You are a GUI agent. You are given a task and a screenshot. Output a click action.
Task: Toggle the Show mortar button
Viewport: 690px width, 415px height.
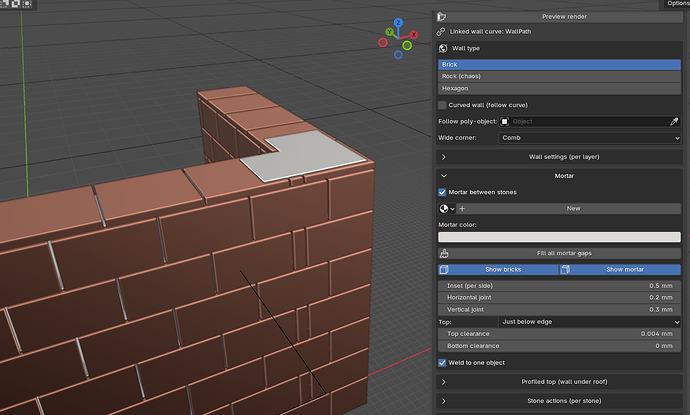620,270
